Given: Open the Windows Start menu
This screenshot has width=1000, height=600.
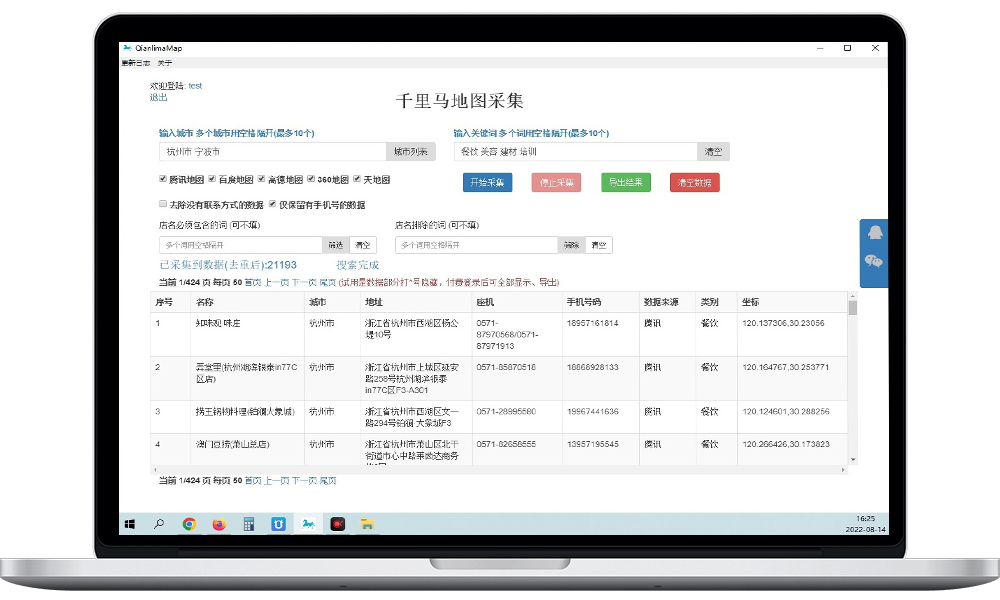Looking at the screenshot, I should coord(130,524).
